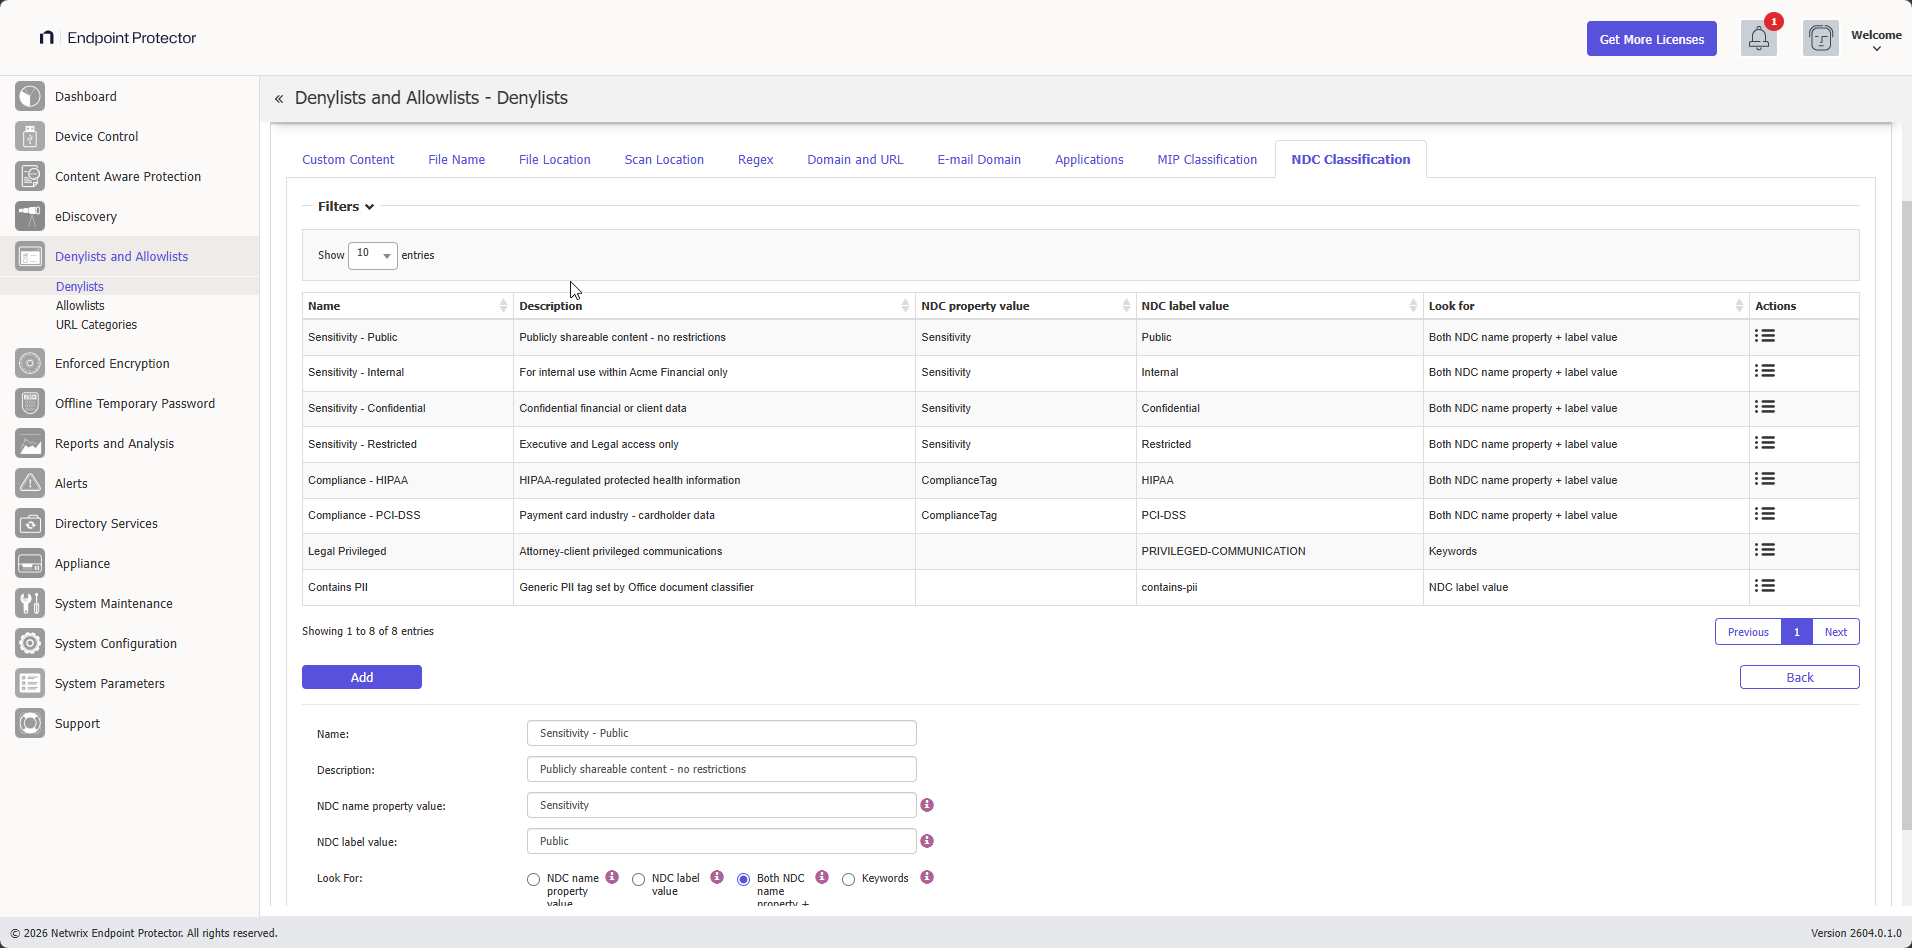Open the Allowlists submenu link
Image resolution: width=1912 pixels, height=948 pixels.
point(80,306)
